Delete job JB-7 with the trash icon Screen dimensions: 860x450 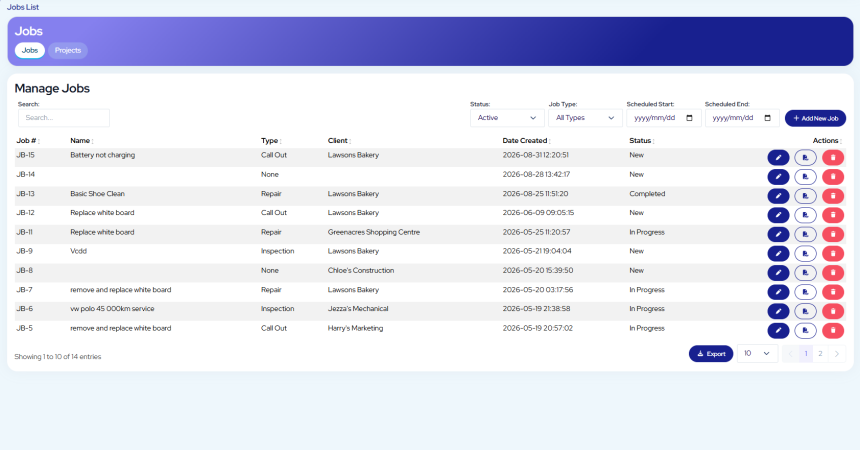pos(833,292)
